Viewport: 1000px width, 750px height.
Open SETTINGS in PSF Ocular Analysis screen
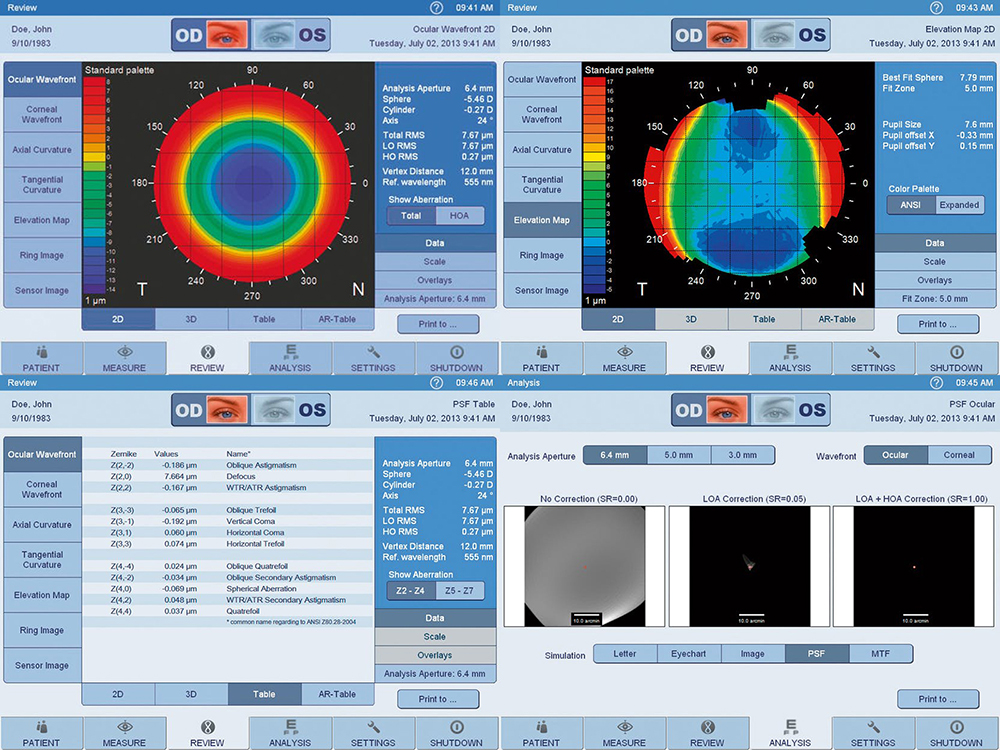tap(873, 733)
